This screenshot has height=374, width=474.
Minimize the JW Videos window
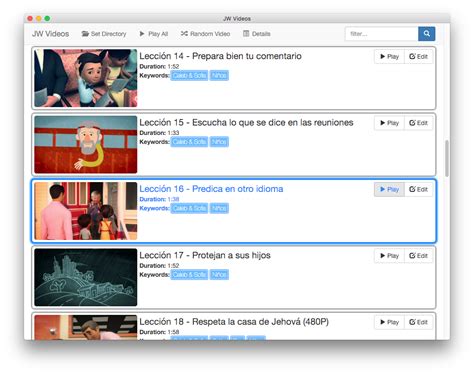(x=39, y=19)
